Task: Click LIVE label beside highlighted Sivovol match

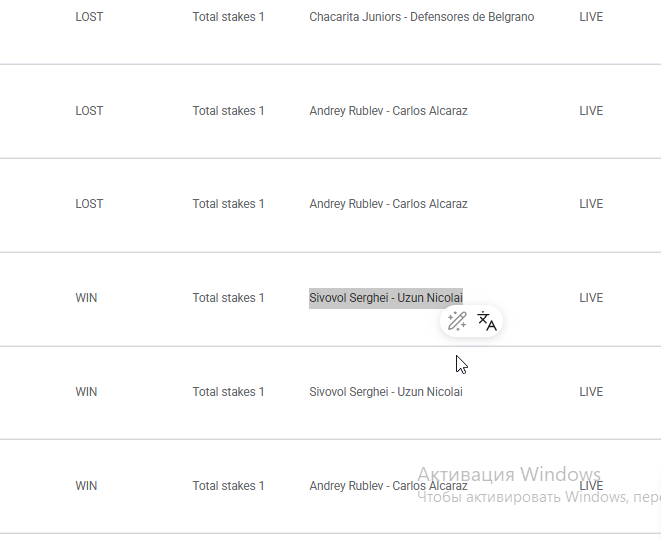Action: [x=591, y=298]
